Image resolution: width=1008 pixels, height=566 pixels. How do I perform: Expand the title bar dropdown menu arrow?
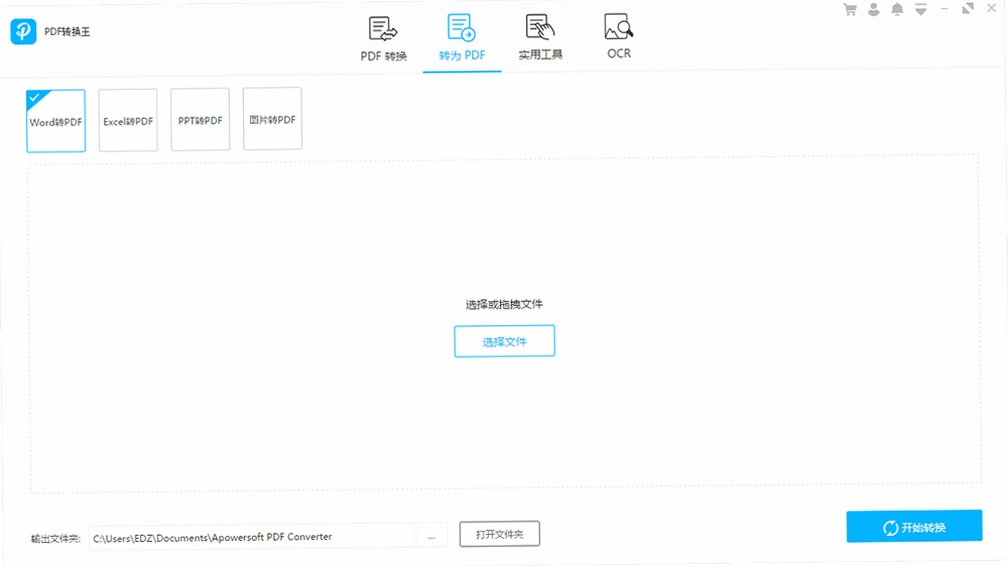(x=921, y=9)
